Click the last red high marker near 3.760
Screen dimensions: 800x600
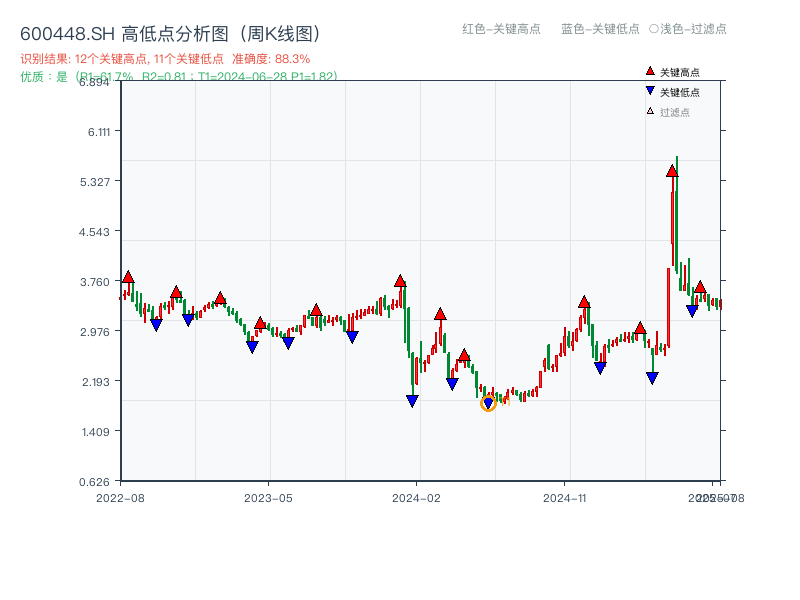pyautogui.click(x=700, y=287)
